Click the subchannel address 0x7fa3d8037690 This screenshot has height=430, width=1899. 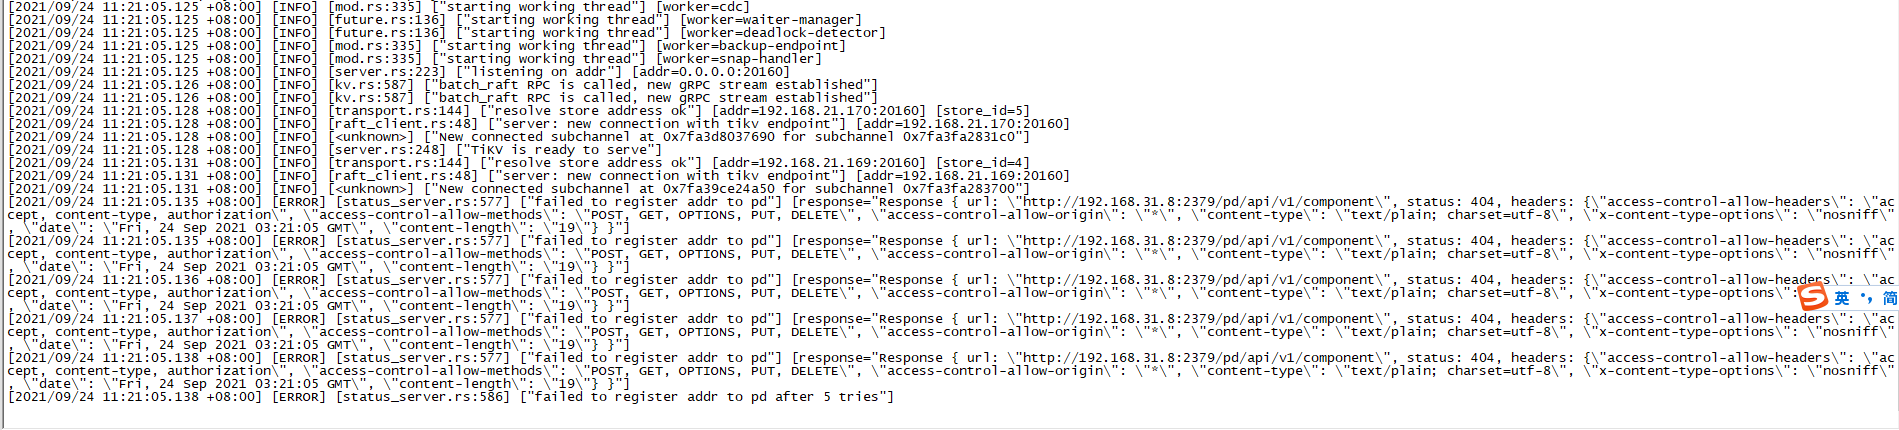point(719,137)
